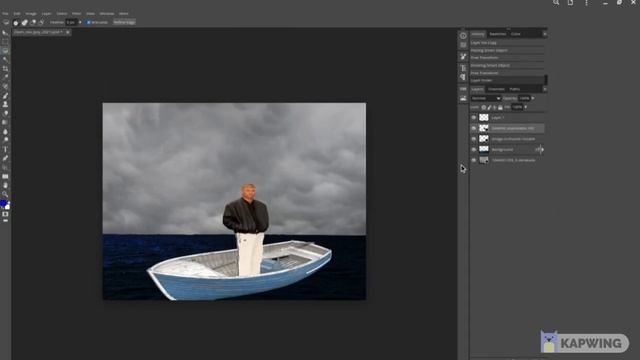The width and height of the screenshot is (640, 360).
Task: Select the Rectangle Select tool
Action: point(5,42)
